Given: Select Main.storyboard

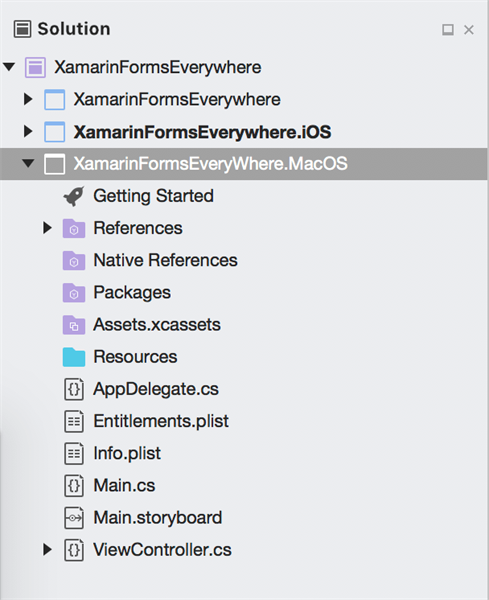Looking at the screenshot, I should tap(158, 518).
